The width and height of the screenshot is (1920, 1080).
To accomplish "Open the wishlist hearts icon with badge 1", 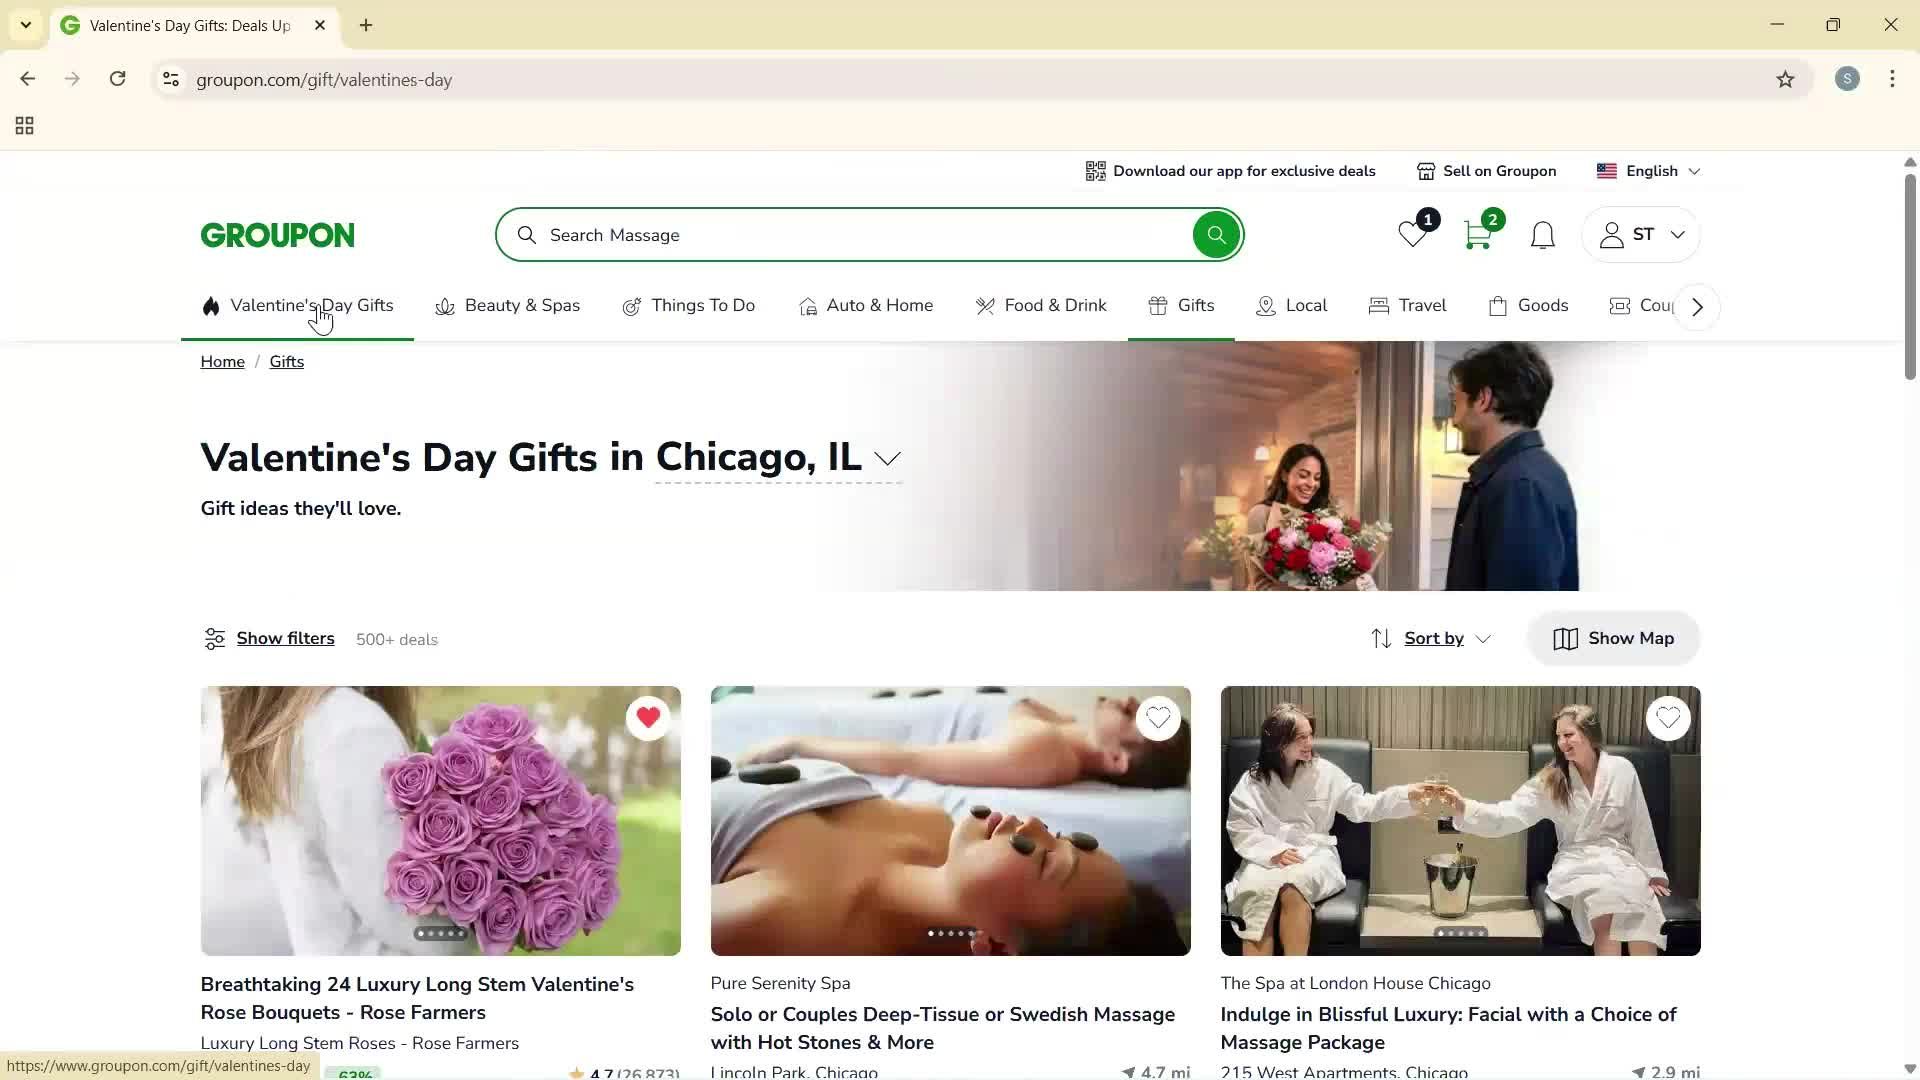I will [1411, 234].
